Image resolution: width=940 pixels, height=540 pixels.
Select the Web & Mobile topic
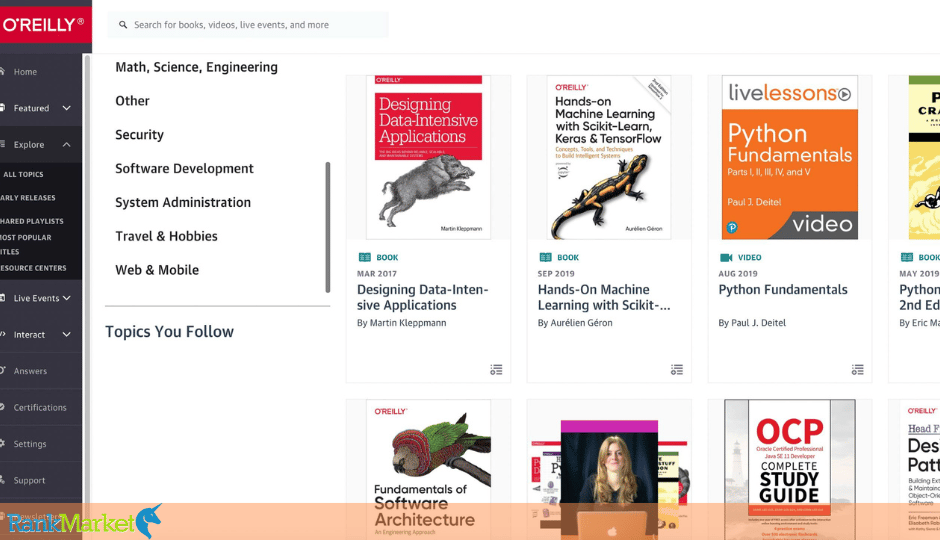(156, 270)
